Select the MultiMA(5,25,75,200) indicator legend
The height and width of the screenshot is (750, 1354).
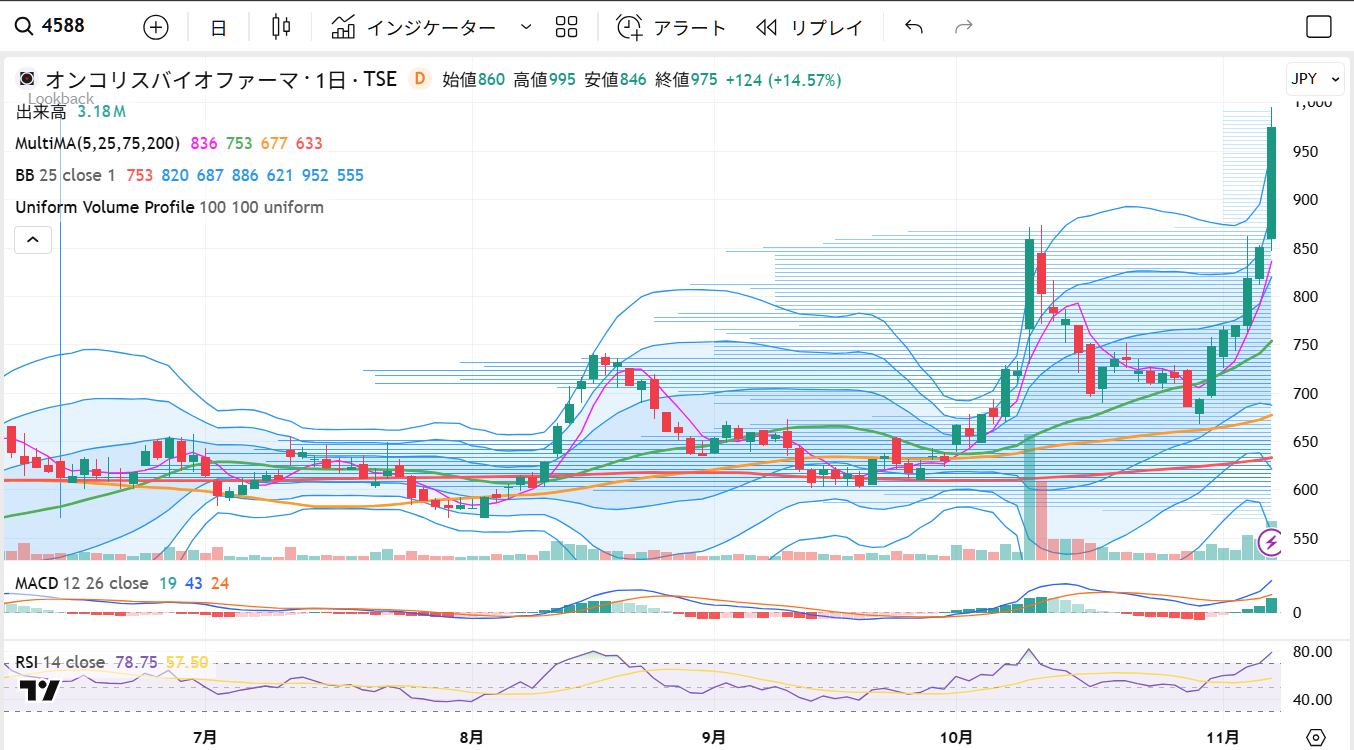[98, 144]
